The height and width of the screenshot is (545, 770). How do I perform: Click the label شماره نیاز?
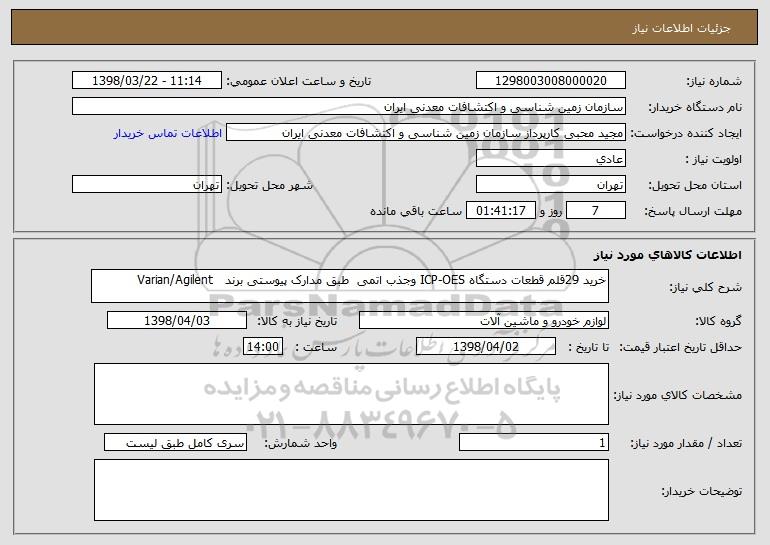[714, 82]
